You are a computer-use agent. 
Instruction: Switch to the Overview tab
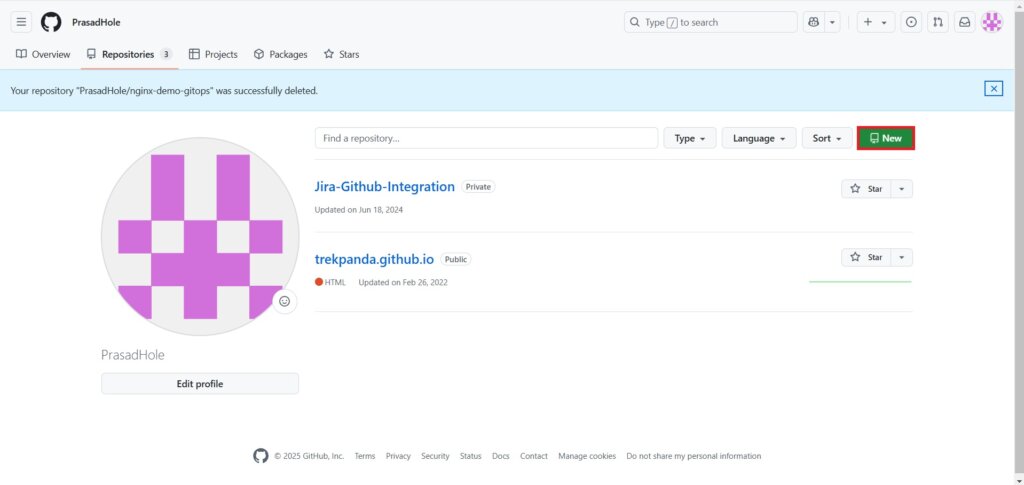43,54
